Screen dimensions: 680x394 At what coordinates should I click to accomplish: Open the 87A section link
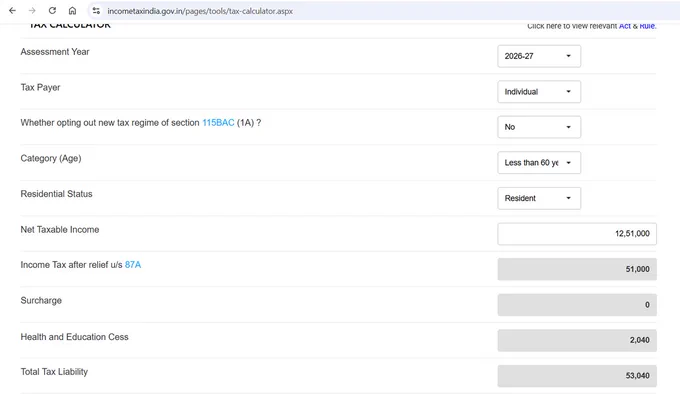coord(133,265)
